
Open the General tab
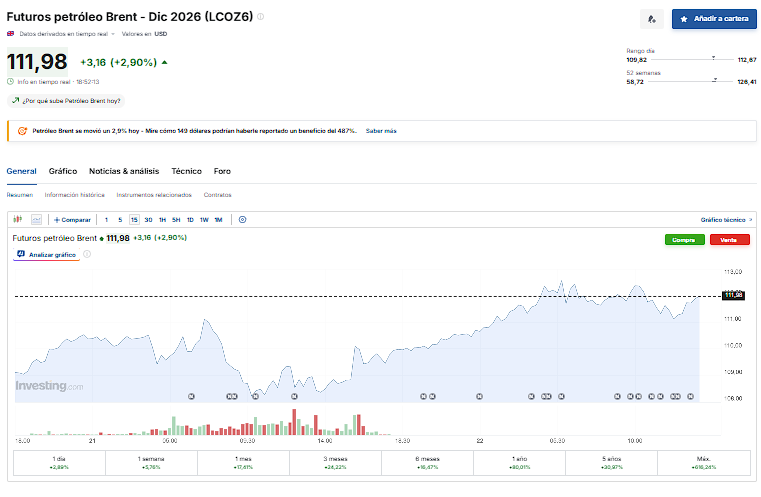tap(21, 171)
